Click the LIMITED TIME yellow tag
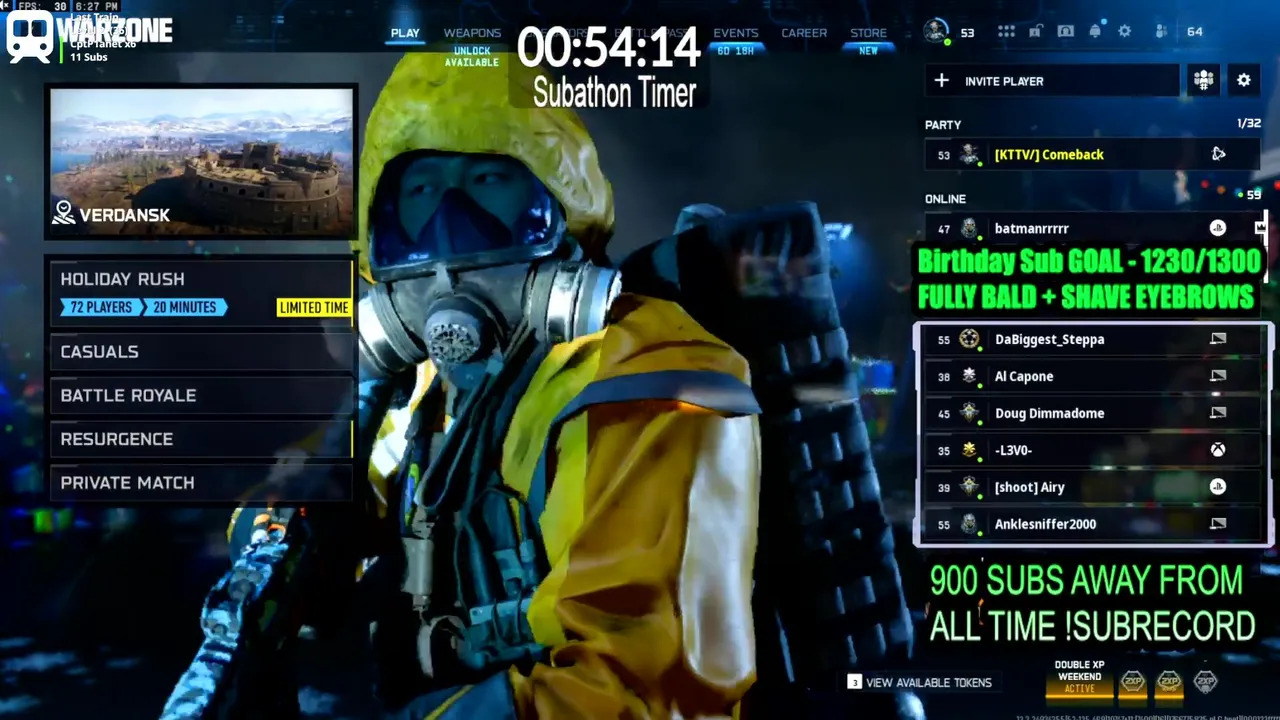The width and height of the screenshot is (1280, 720). [x=314, y=307]
